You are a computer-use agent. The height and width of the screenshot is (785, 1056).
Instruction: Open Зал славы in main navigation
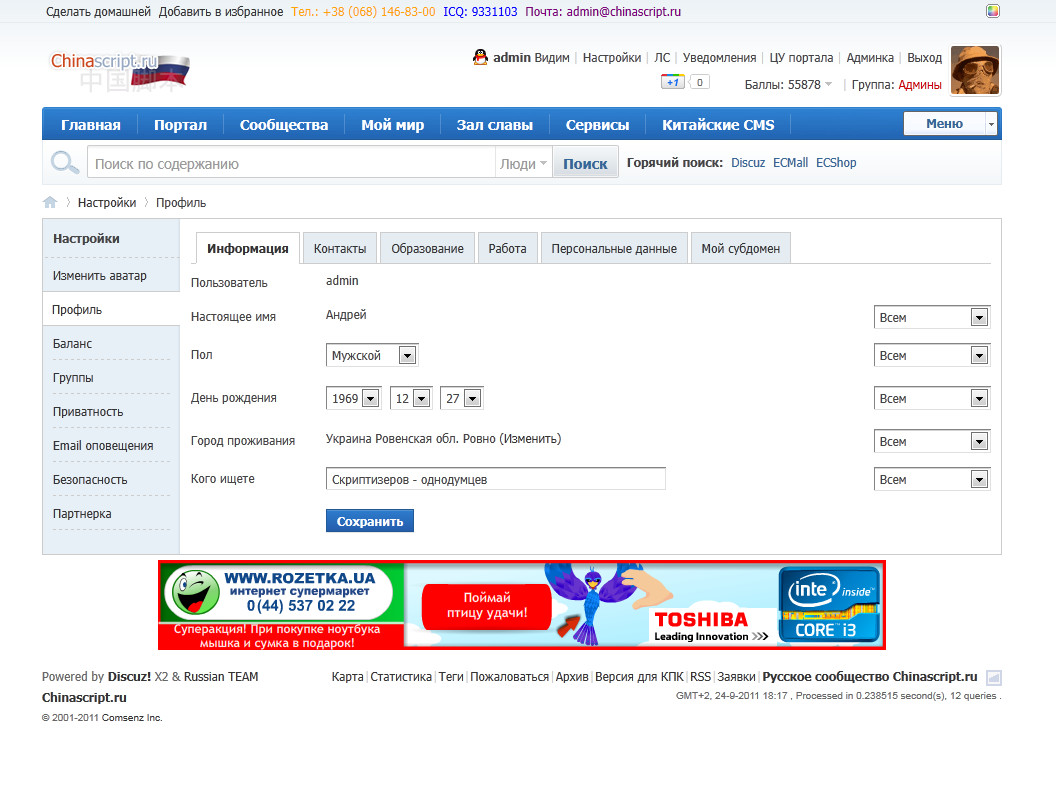pyautogui.click(x=494, y=125)
